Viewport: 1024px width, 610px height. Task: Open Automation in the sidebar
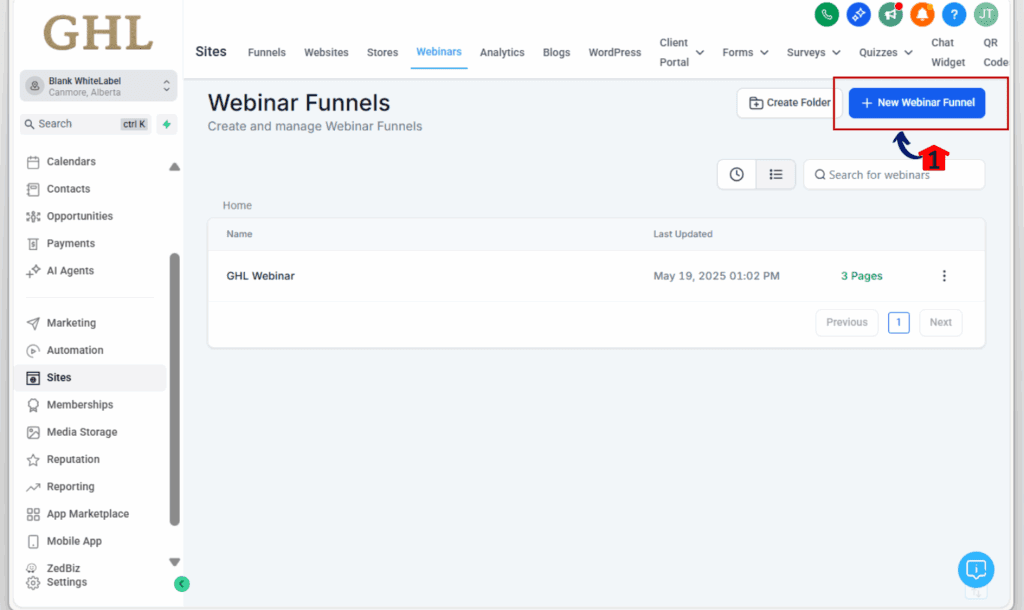(x=74, y=350)
